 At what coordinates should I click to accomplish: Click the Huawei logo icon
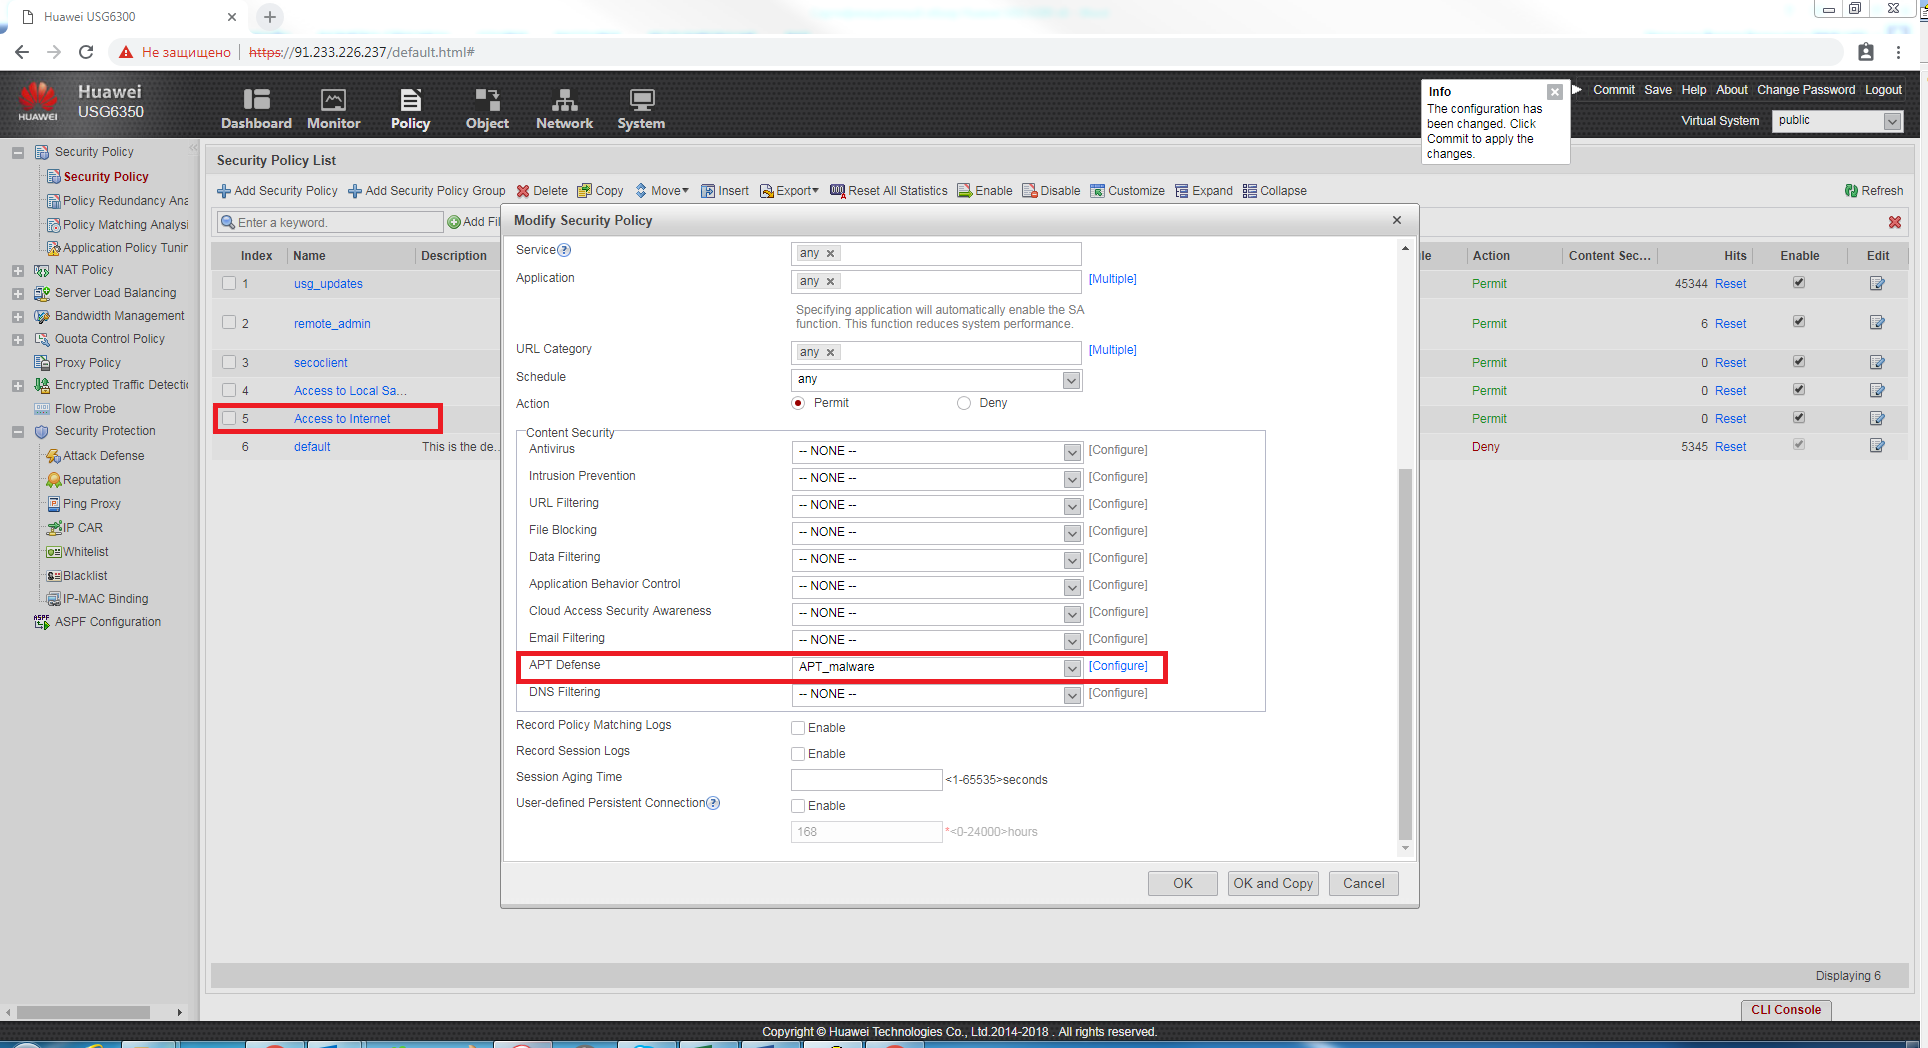(38, 100)
